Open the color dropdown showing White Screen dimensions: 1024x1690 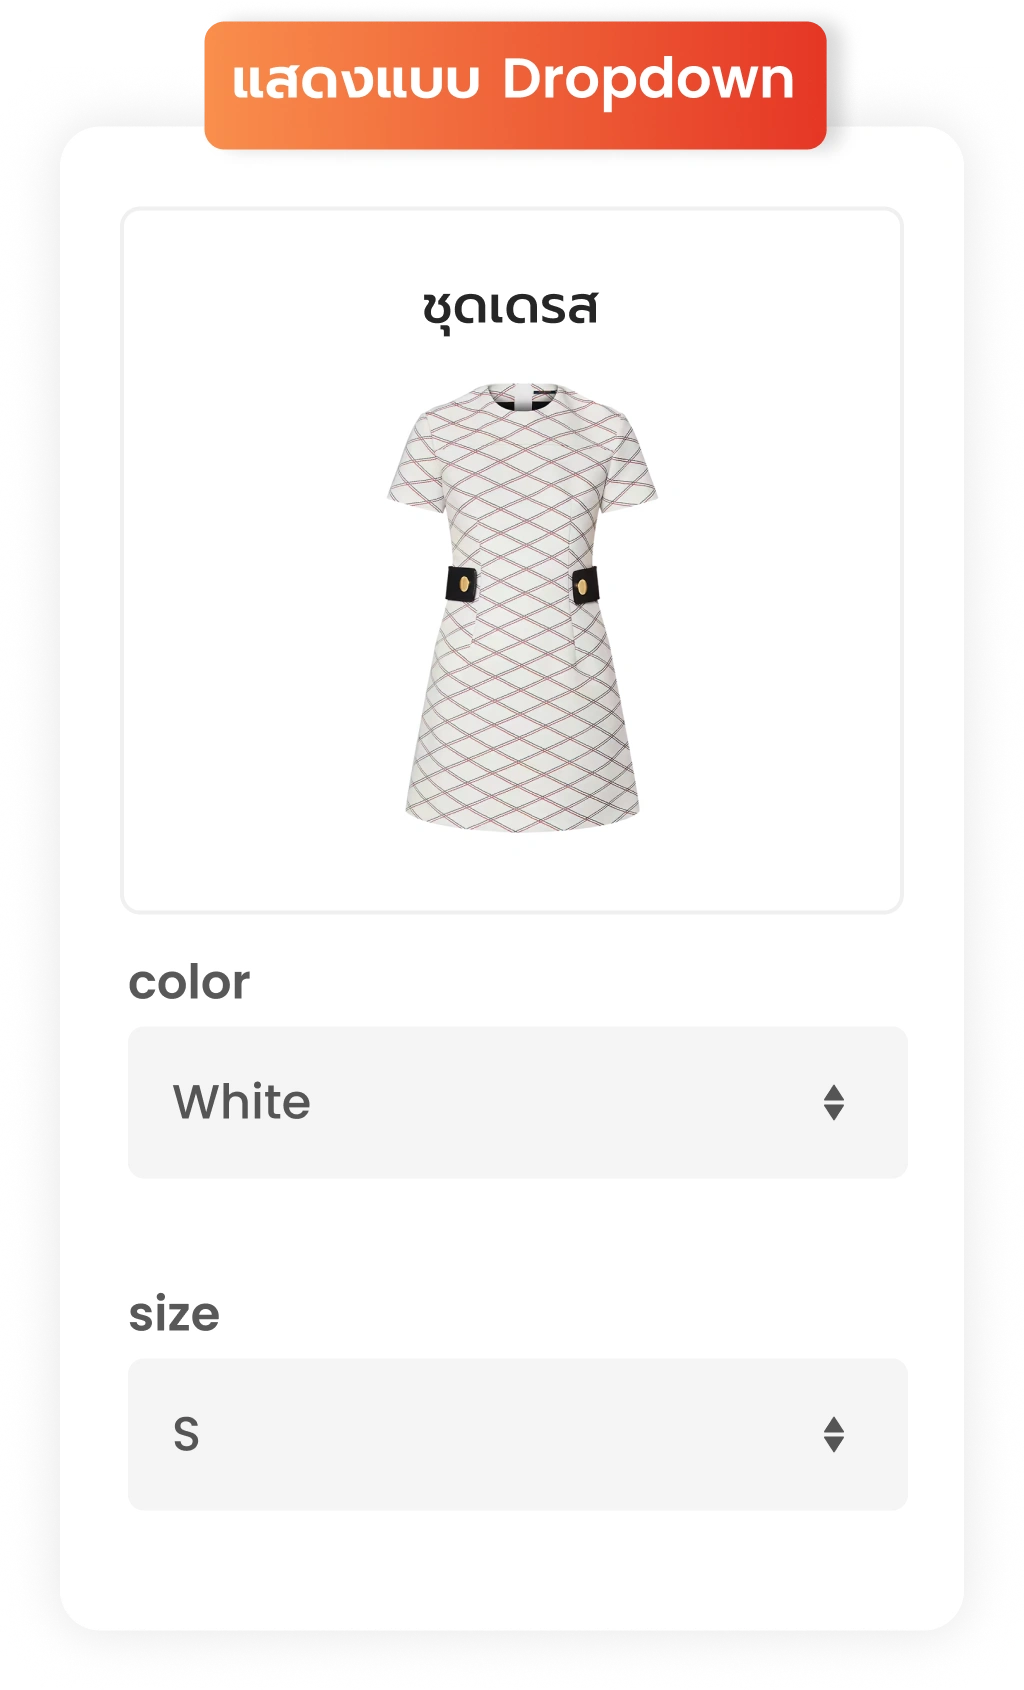tap(518, 1102)
